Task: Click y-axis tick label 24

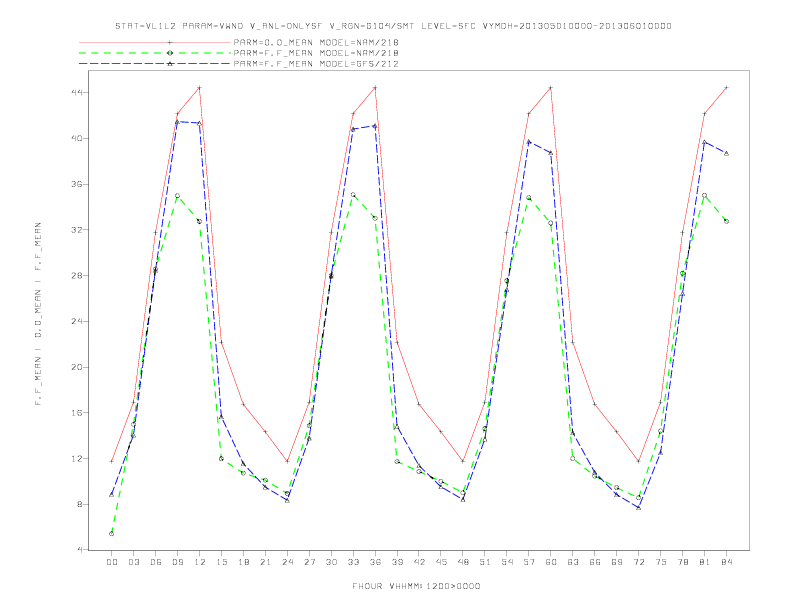Action: pos(78,321)
